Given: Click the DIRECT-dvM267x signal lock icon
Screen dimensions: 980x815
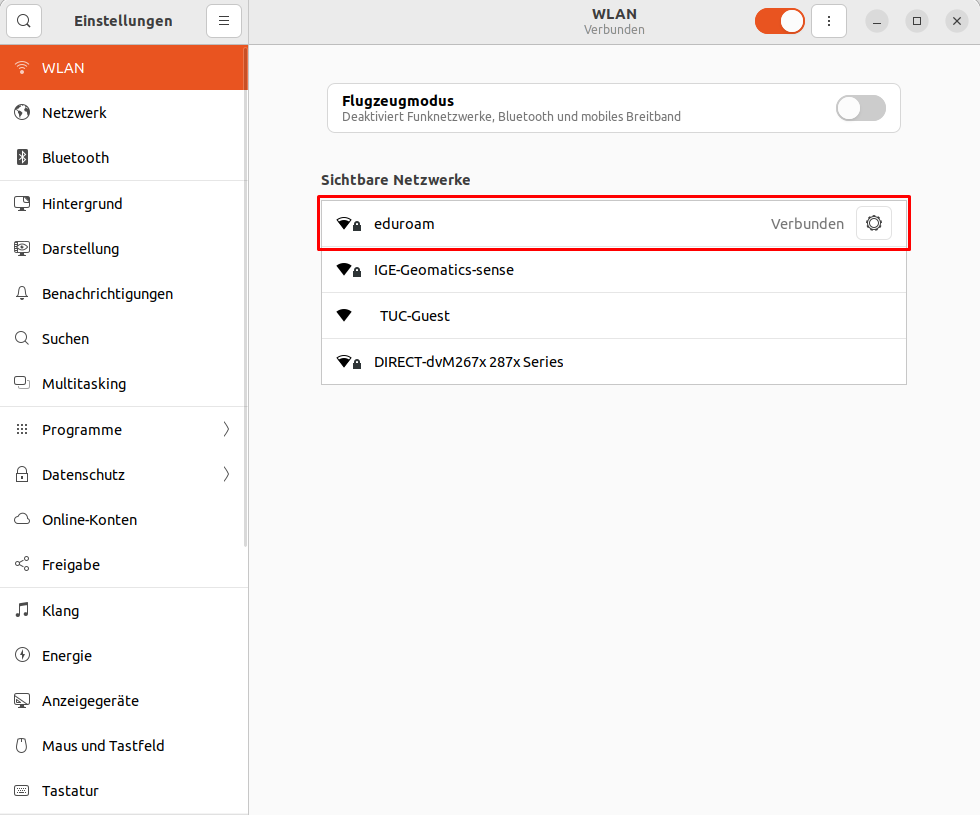Looking at the screenshot, I should coord(348,362).
